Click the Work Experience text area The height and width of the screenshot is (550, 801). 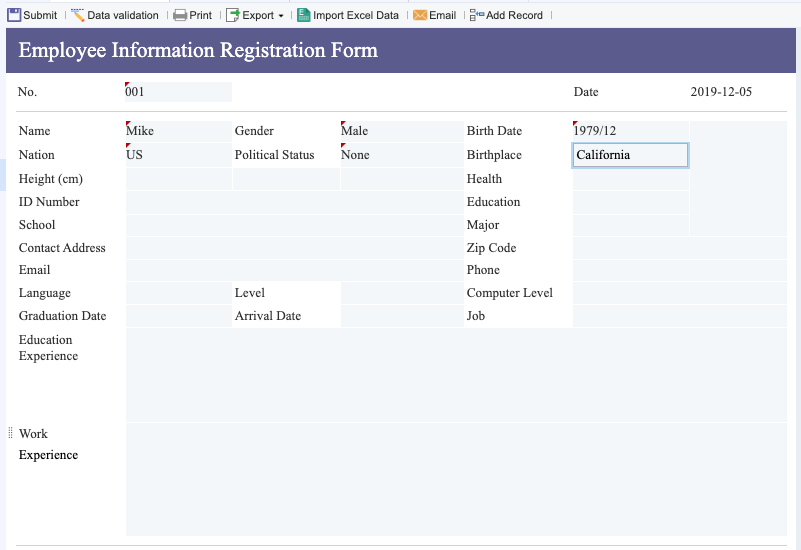click(x=456, y=480)
